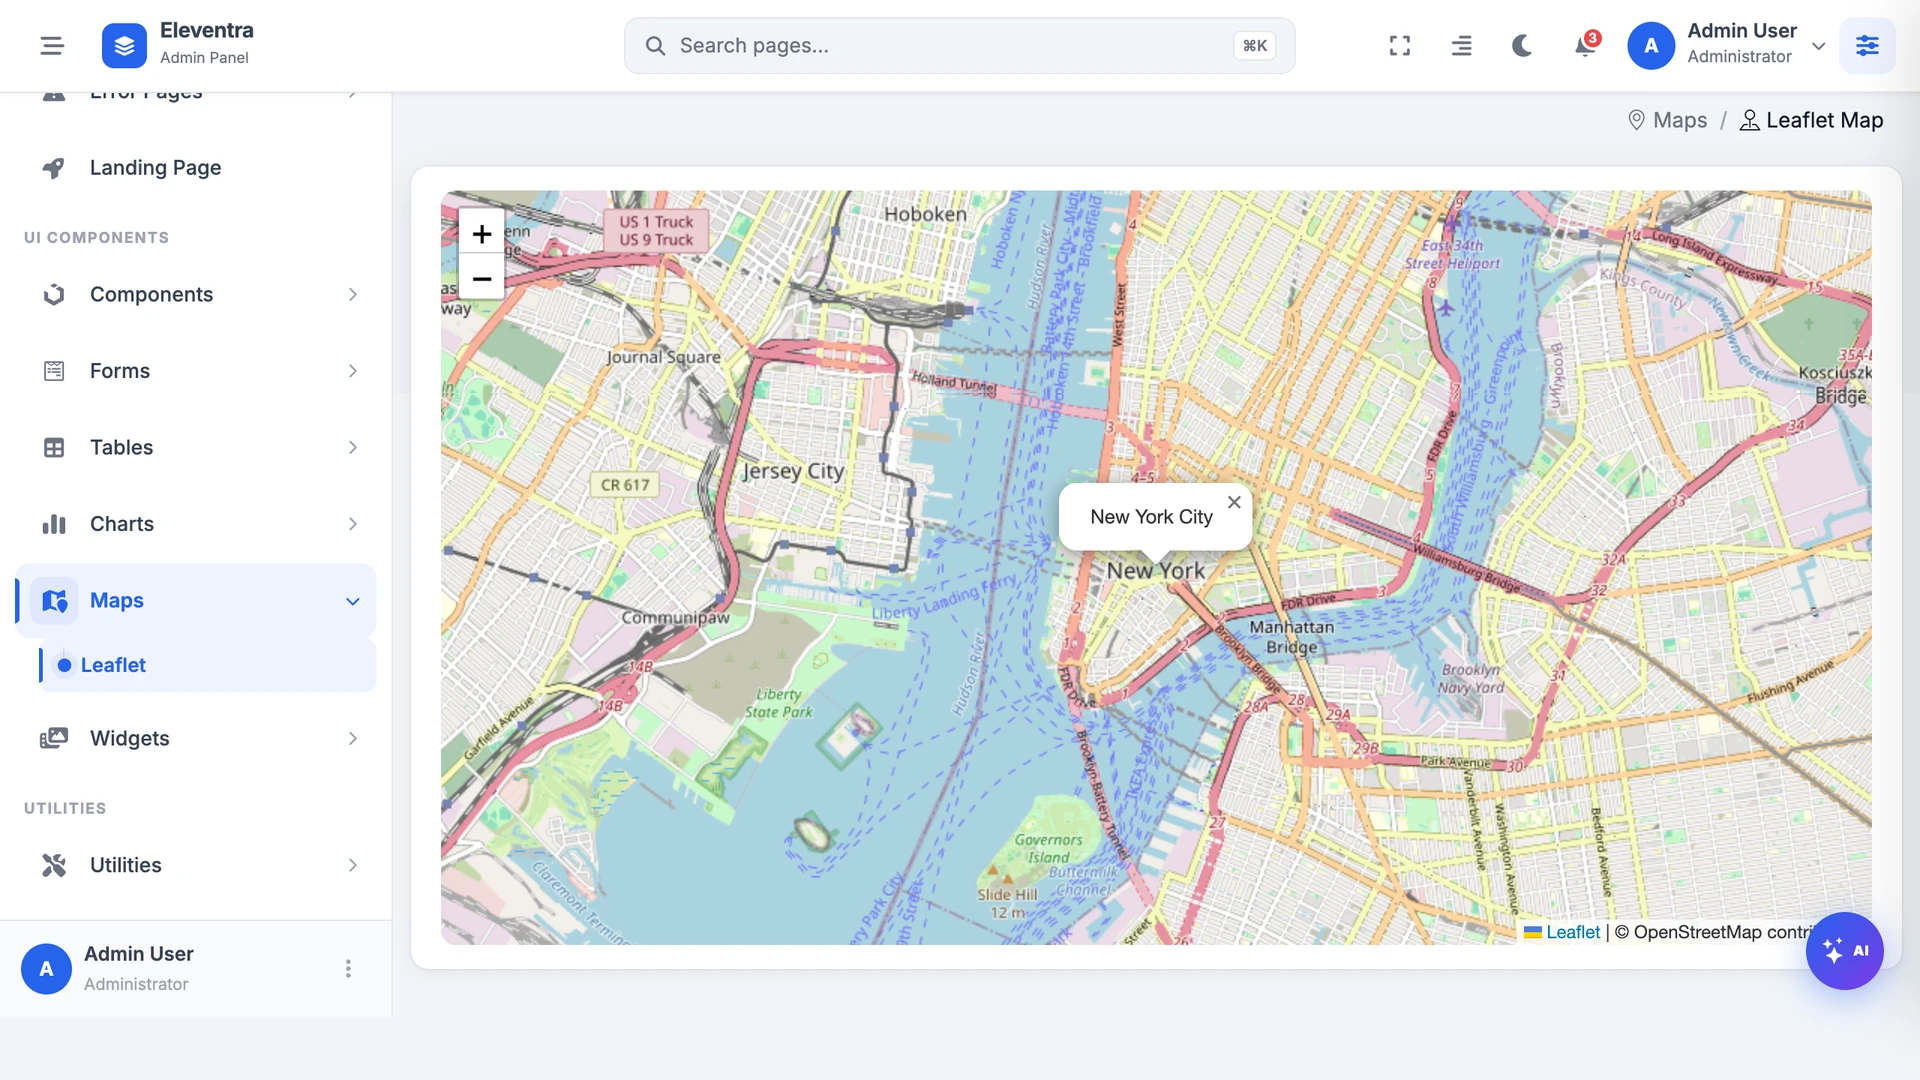Screen dimensions: 1920x1080
Task: Click the Admin User avatar in header
Action: point(1651,45)
